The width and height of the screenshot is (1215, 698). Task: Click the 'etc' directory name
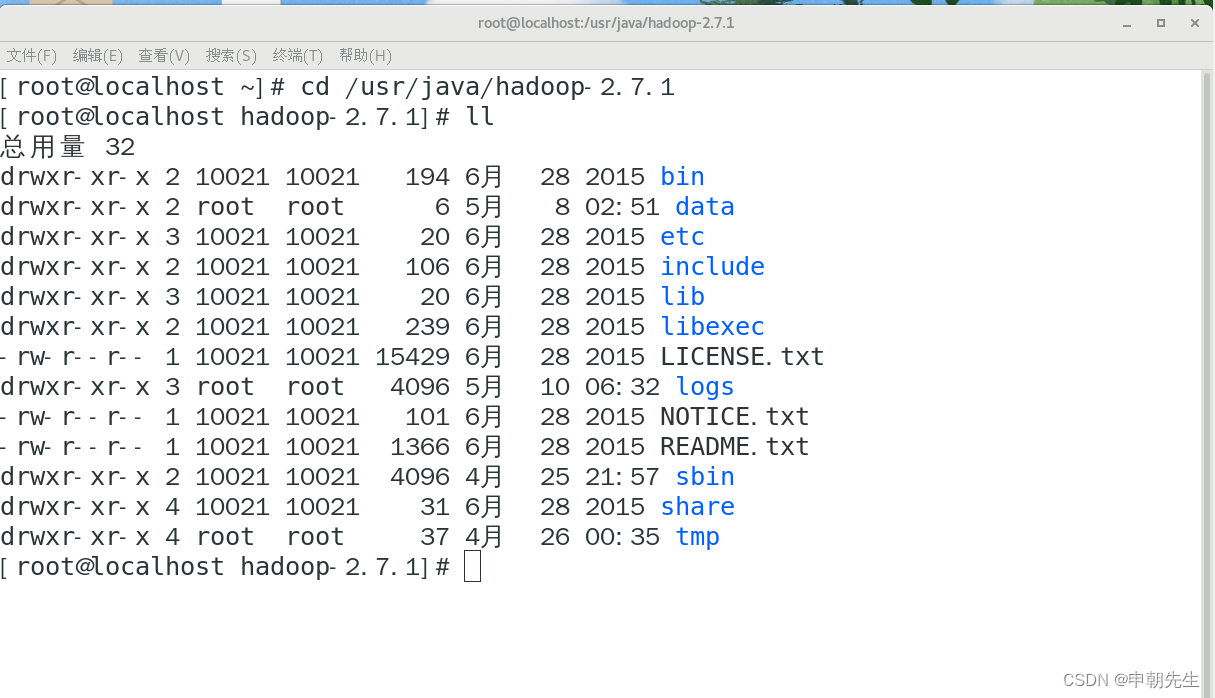coord(682,237)
